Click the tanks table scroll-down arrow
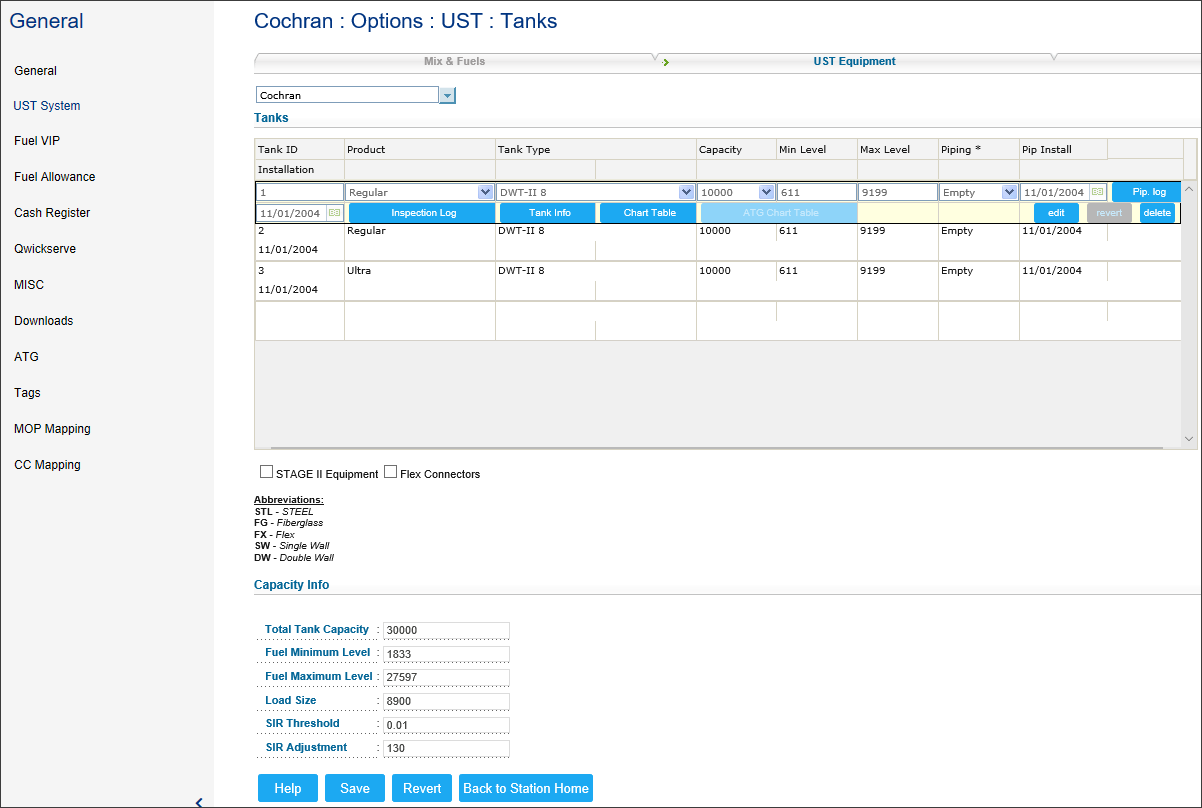The height and width of the screenshot is (808, 1202). (x=1189, y=438)
